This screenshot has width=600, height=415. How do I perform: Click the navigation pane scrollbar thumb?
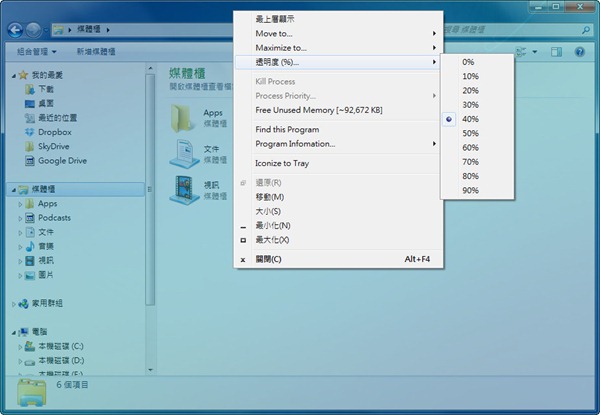pos(150,190)
